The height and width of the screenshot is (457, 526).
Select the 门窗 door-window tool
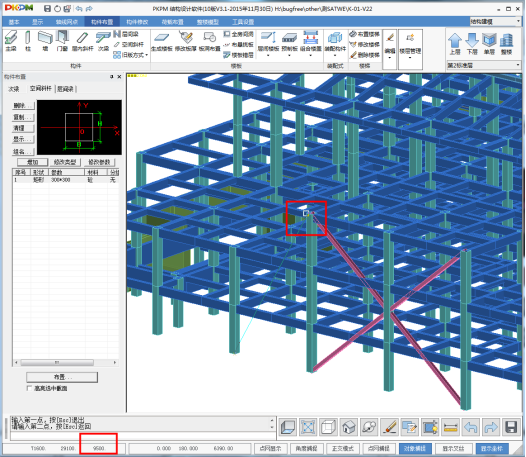[x=62, y=41]
